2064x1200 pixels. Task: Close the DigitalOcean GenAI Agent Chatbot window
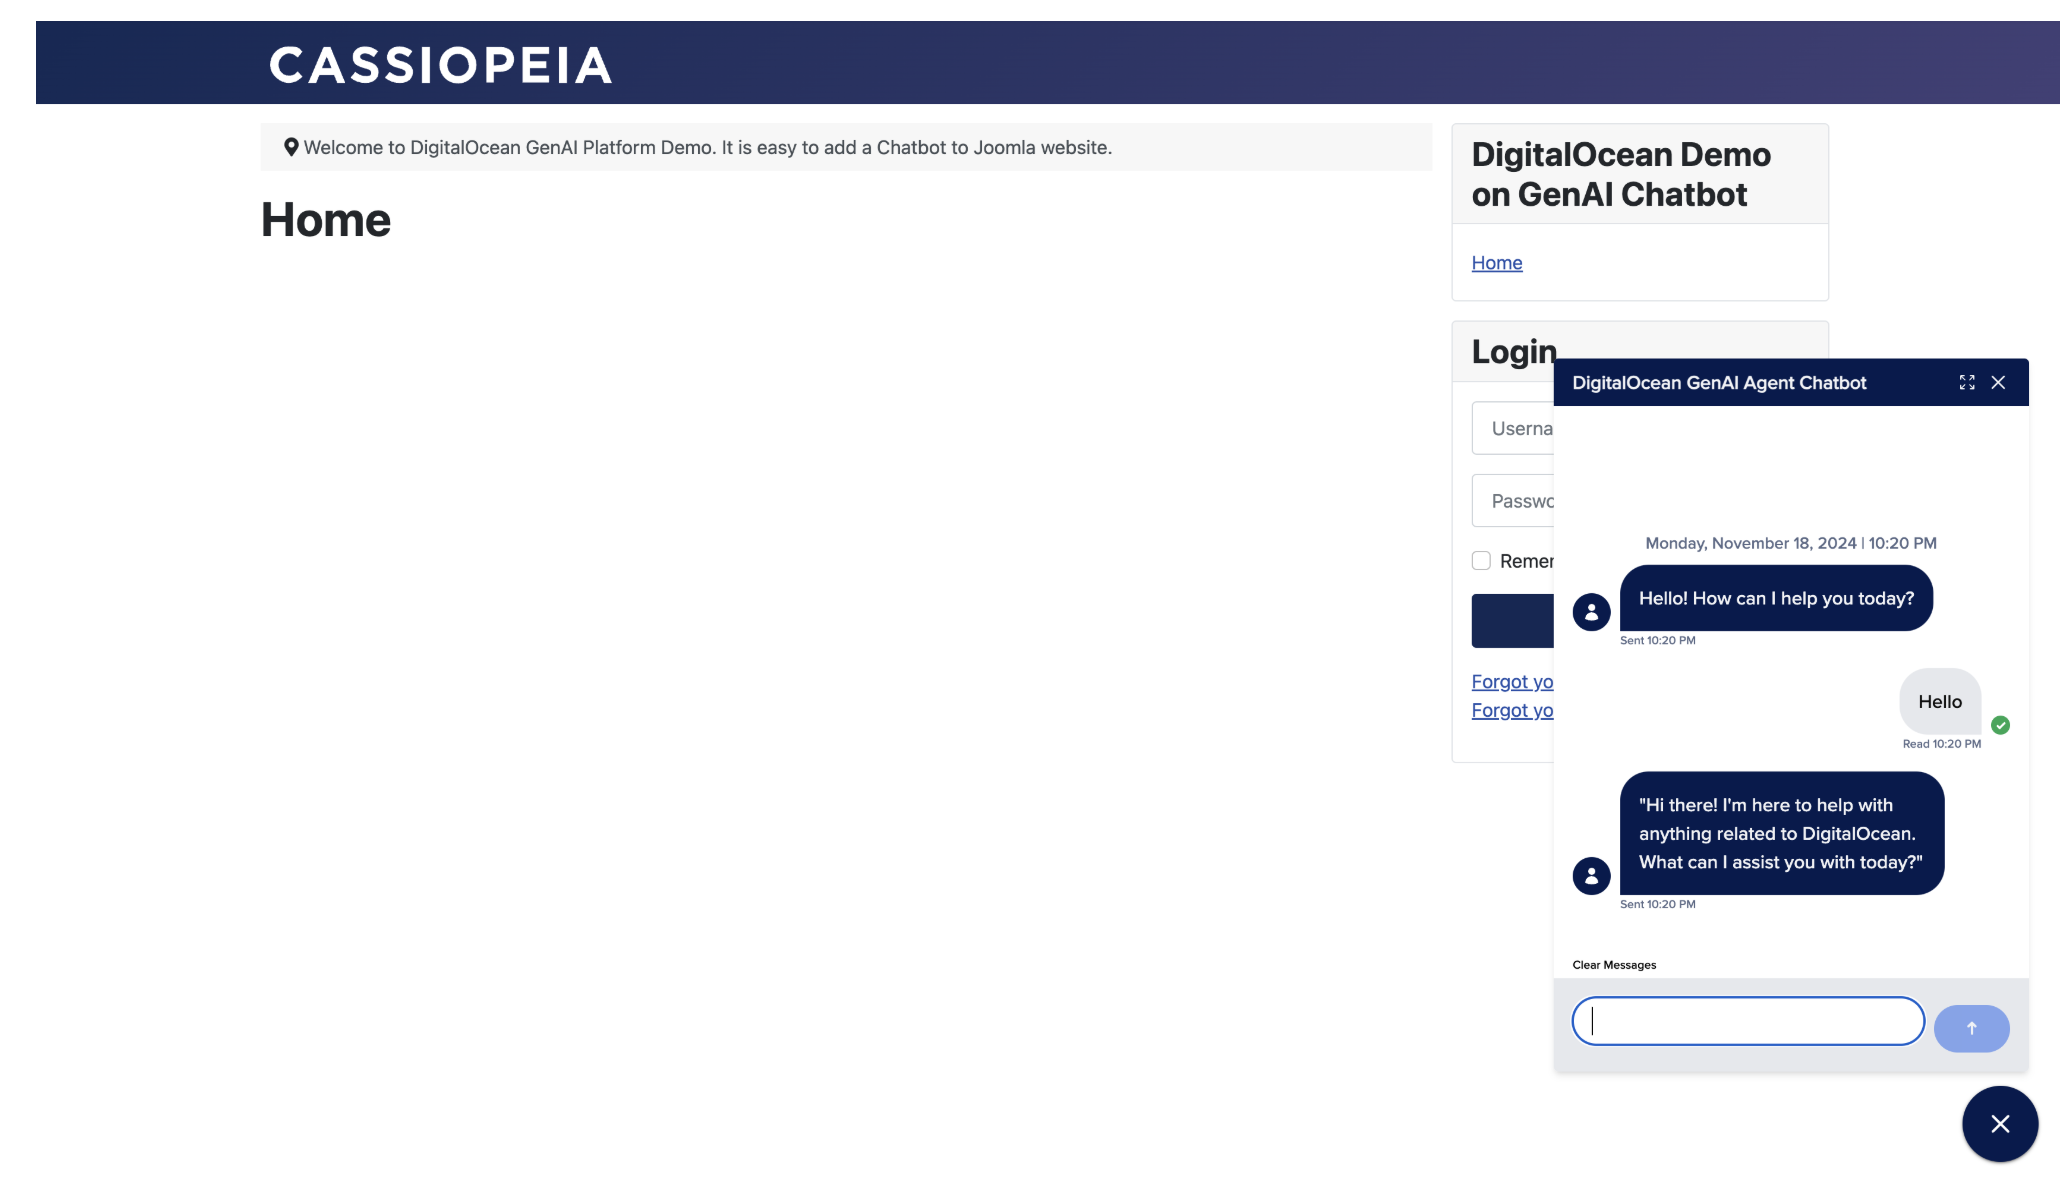point(1998,382)
